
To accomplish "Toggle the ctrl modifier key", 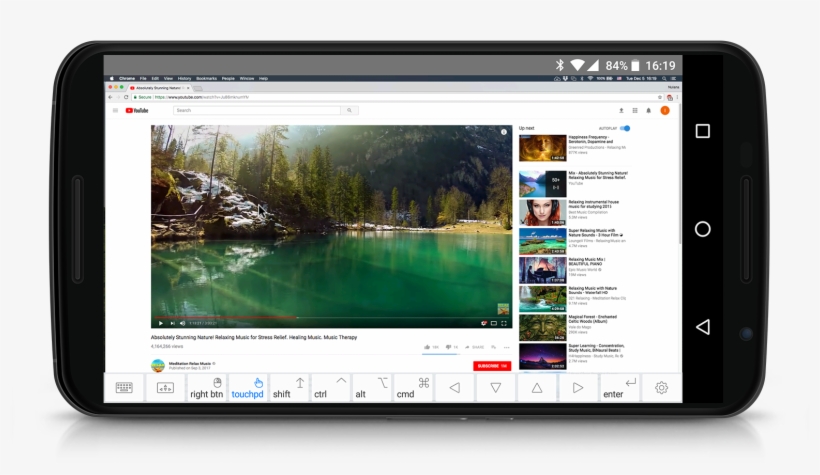I will click(330, 388).
